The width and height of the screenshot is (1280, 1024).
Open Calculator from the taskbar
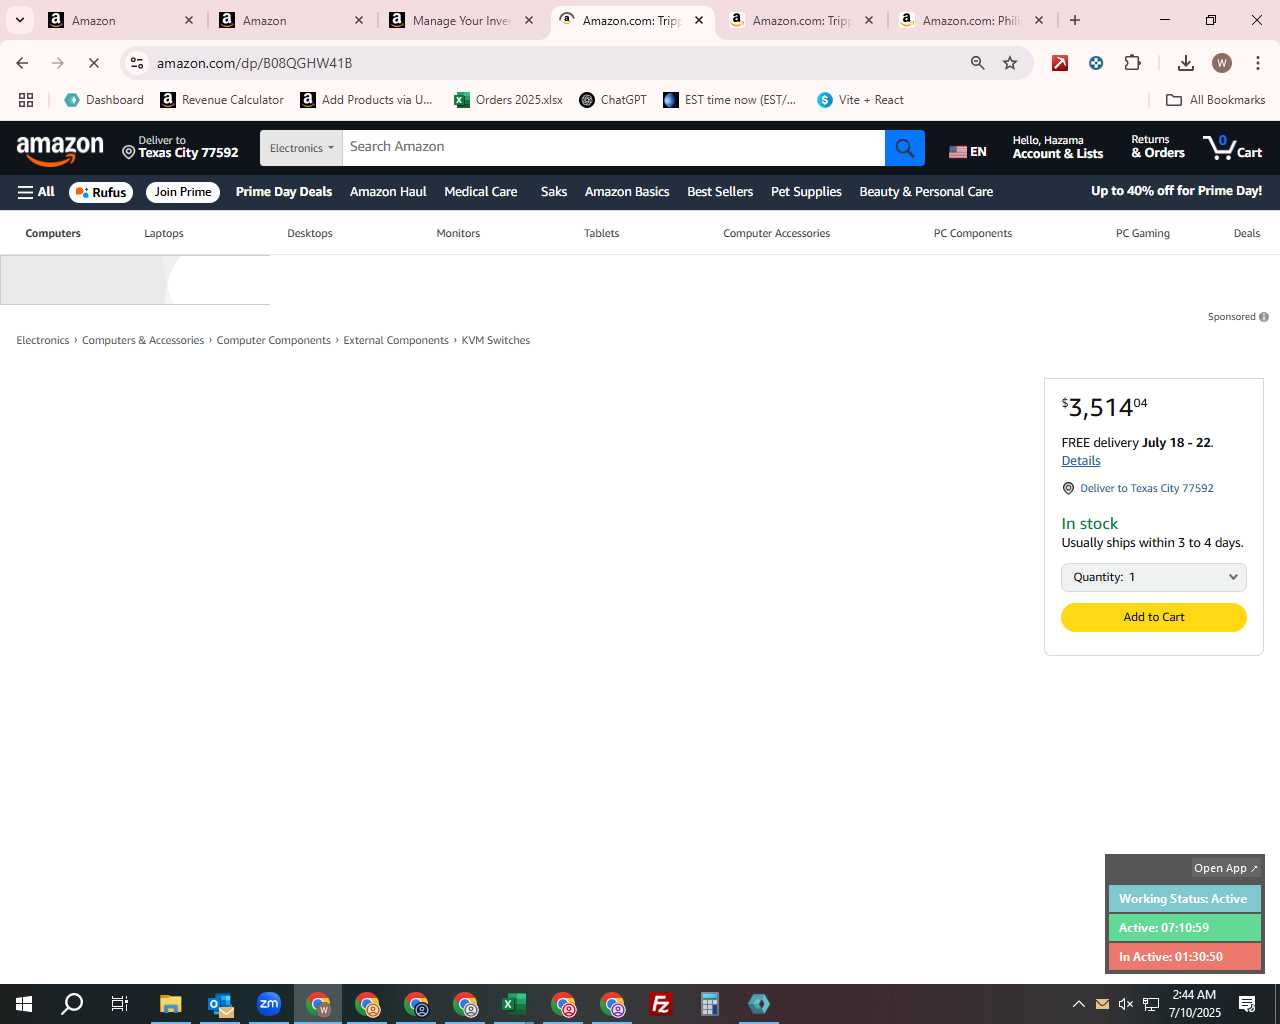click(x=710, y=1004)
